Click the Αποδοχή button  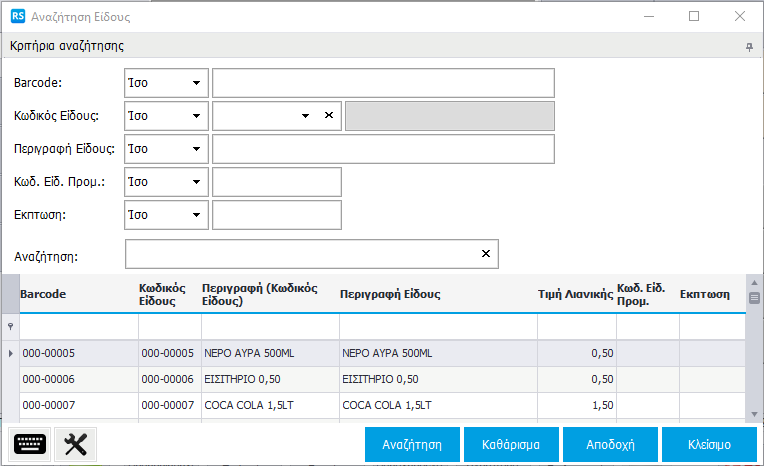[x=611, y=443]
